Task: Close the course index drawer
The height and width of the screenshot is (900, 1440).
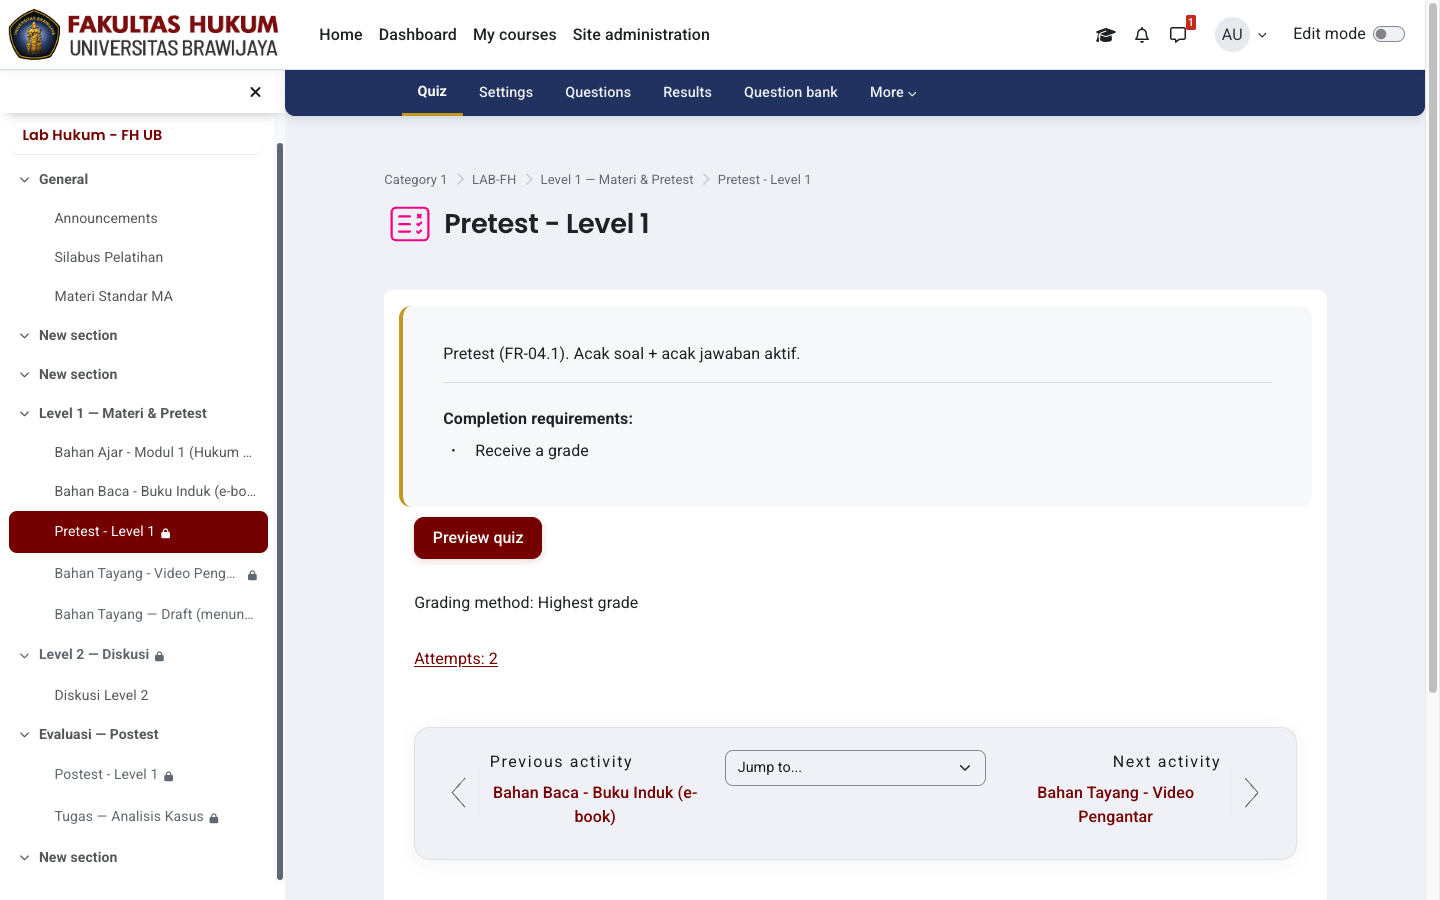Action: (x=255, y=92)
